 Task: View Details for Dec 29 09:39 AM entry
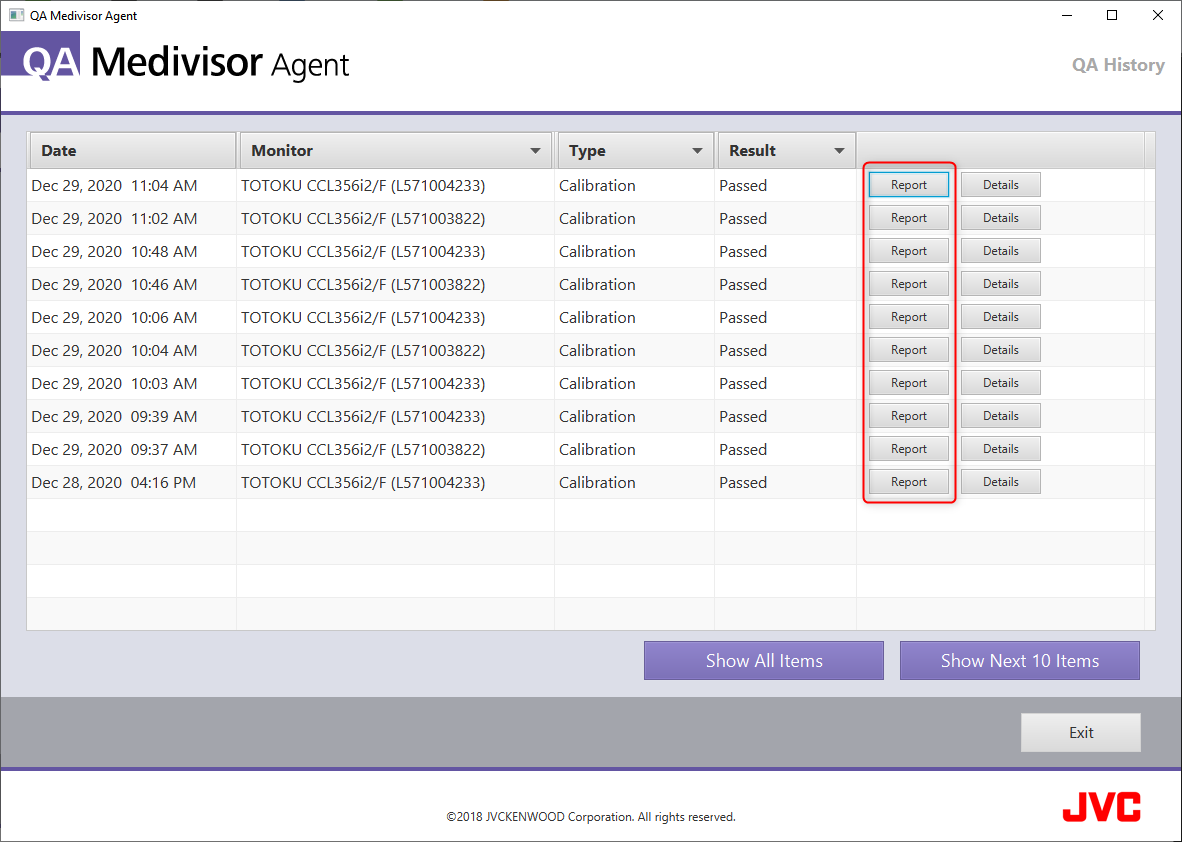(x=1000, y=416)
